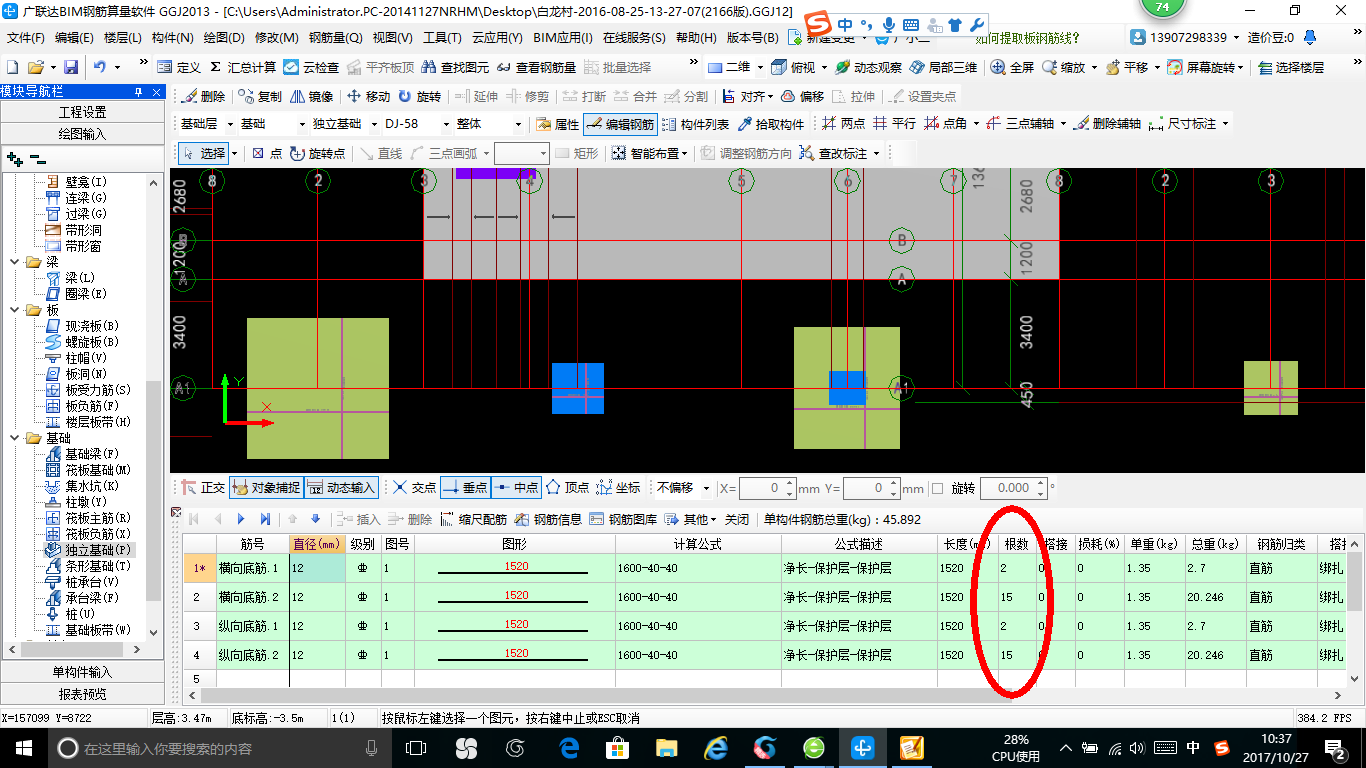
Task: Click 删除辅轴 delete auxiliary axis
Action: [1107, 124]
